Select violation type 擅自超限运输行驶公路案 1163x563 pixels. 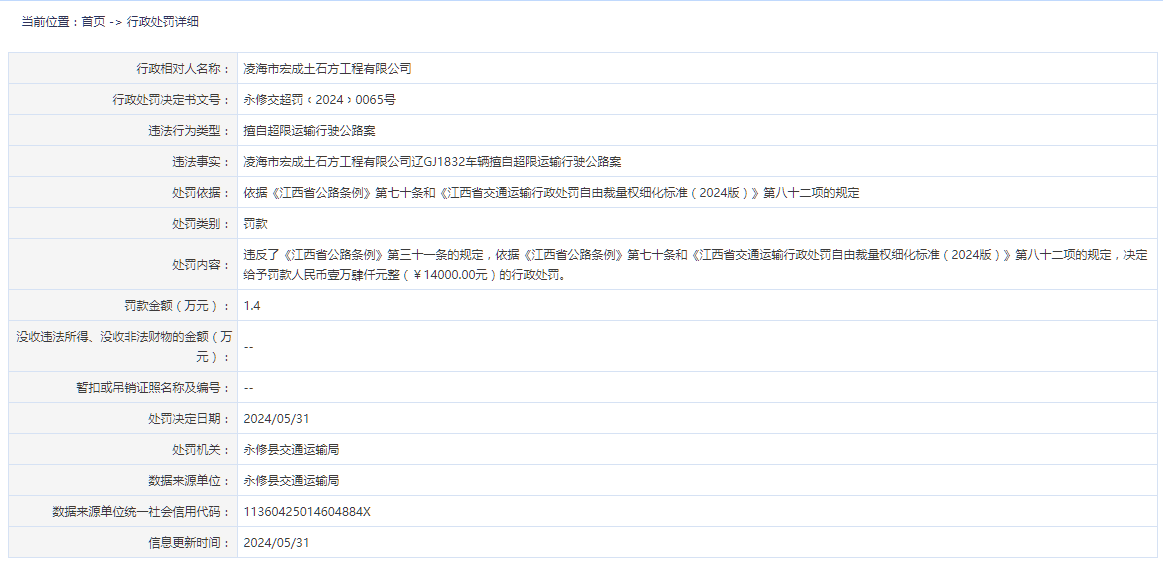309,131
